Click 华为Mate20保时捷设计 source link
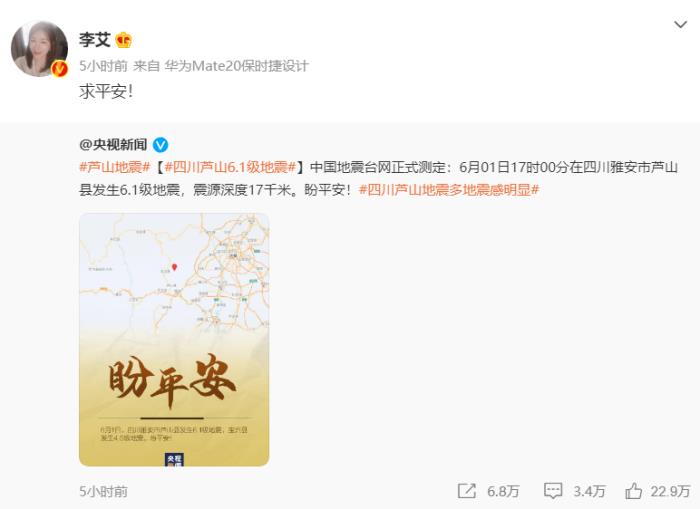This screenshot has width=700, height=509. point(237,67)
